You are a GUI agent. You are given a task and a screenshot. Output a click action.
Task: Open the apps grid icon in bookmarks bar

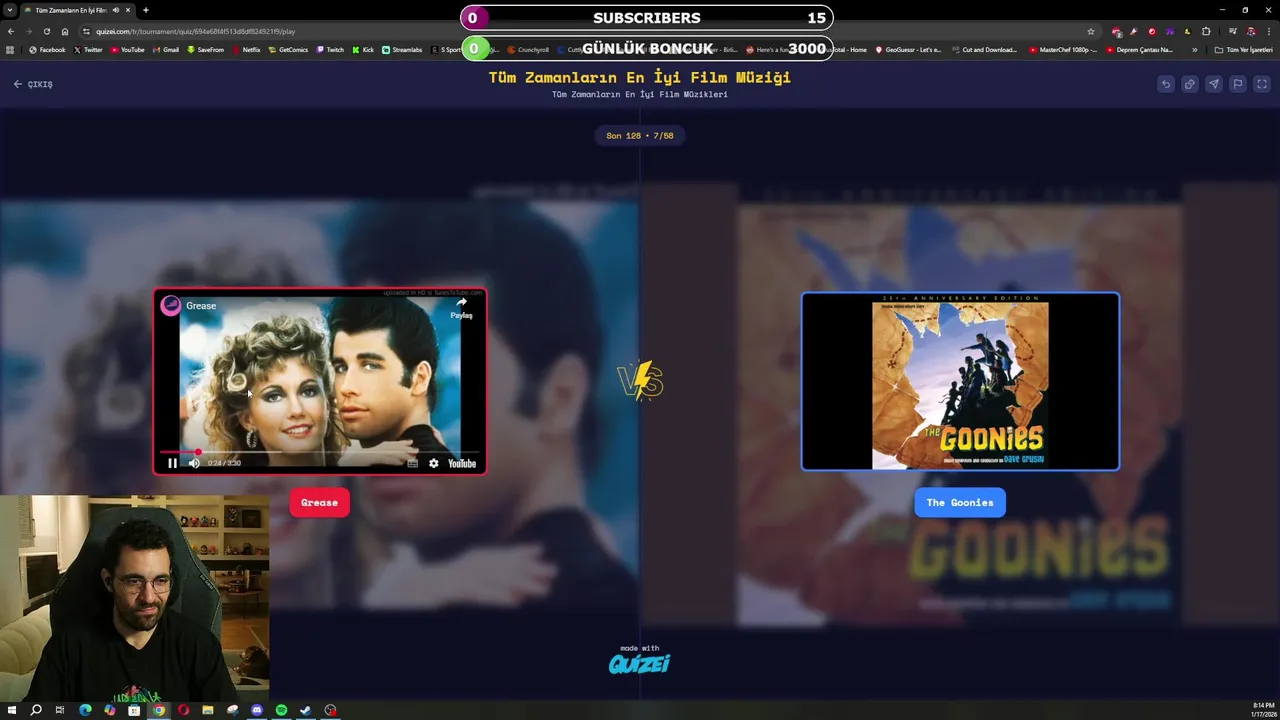click(x=10, y=49)
